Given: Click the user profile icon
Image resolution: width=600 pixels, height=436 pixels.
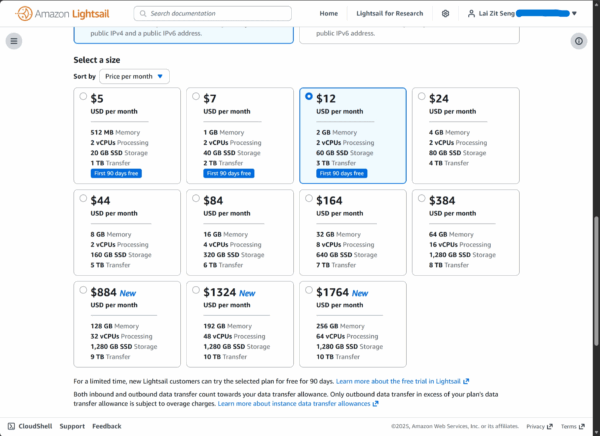Looking at the screenshot, I should (472, 14).
